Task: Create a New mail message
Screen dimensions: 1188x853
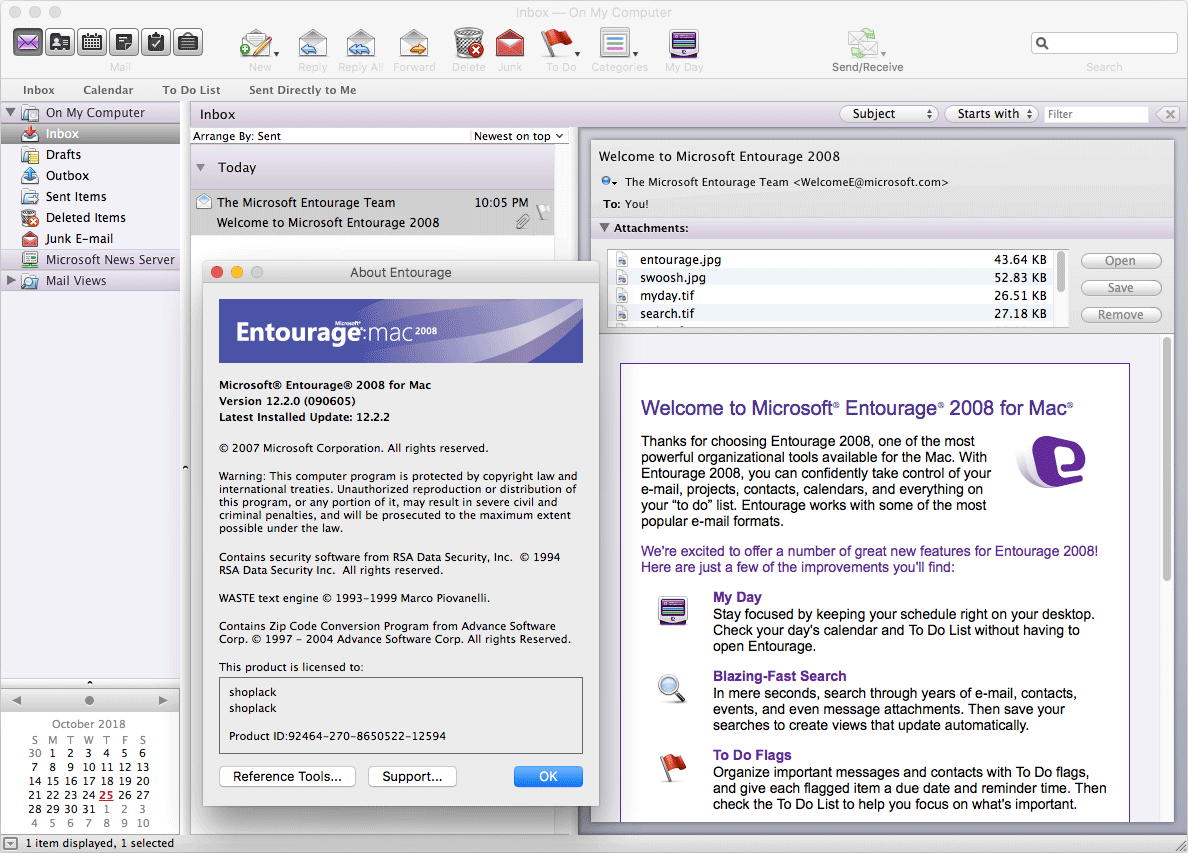Action: pyautogui.click(x=255, y=44)
